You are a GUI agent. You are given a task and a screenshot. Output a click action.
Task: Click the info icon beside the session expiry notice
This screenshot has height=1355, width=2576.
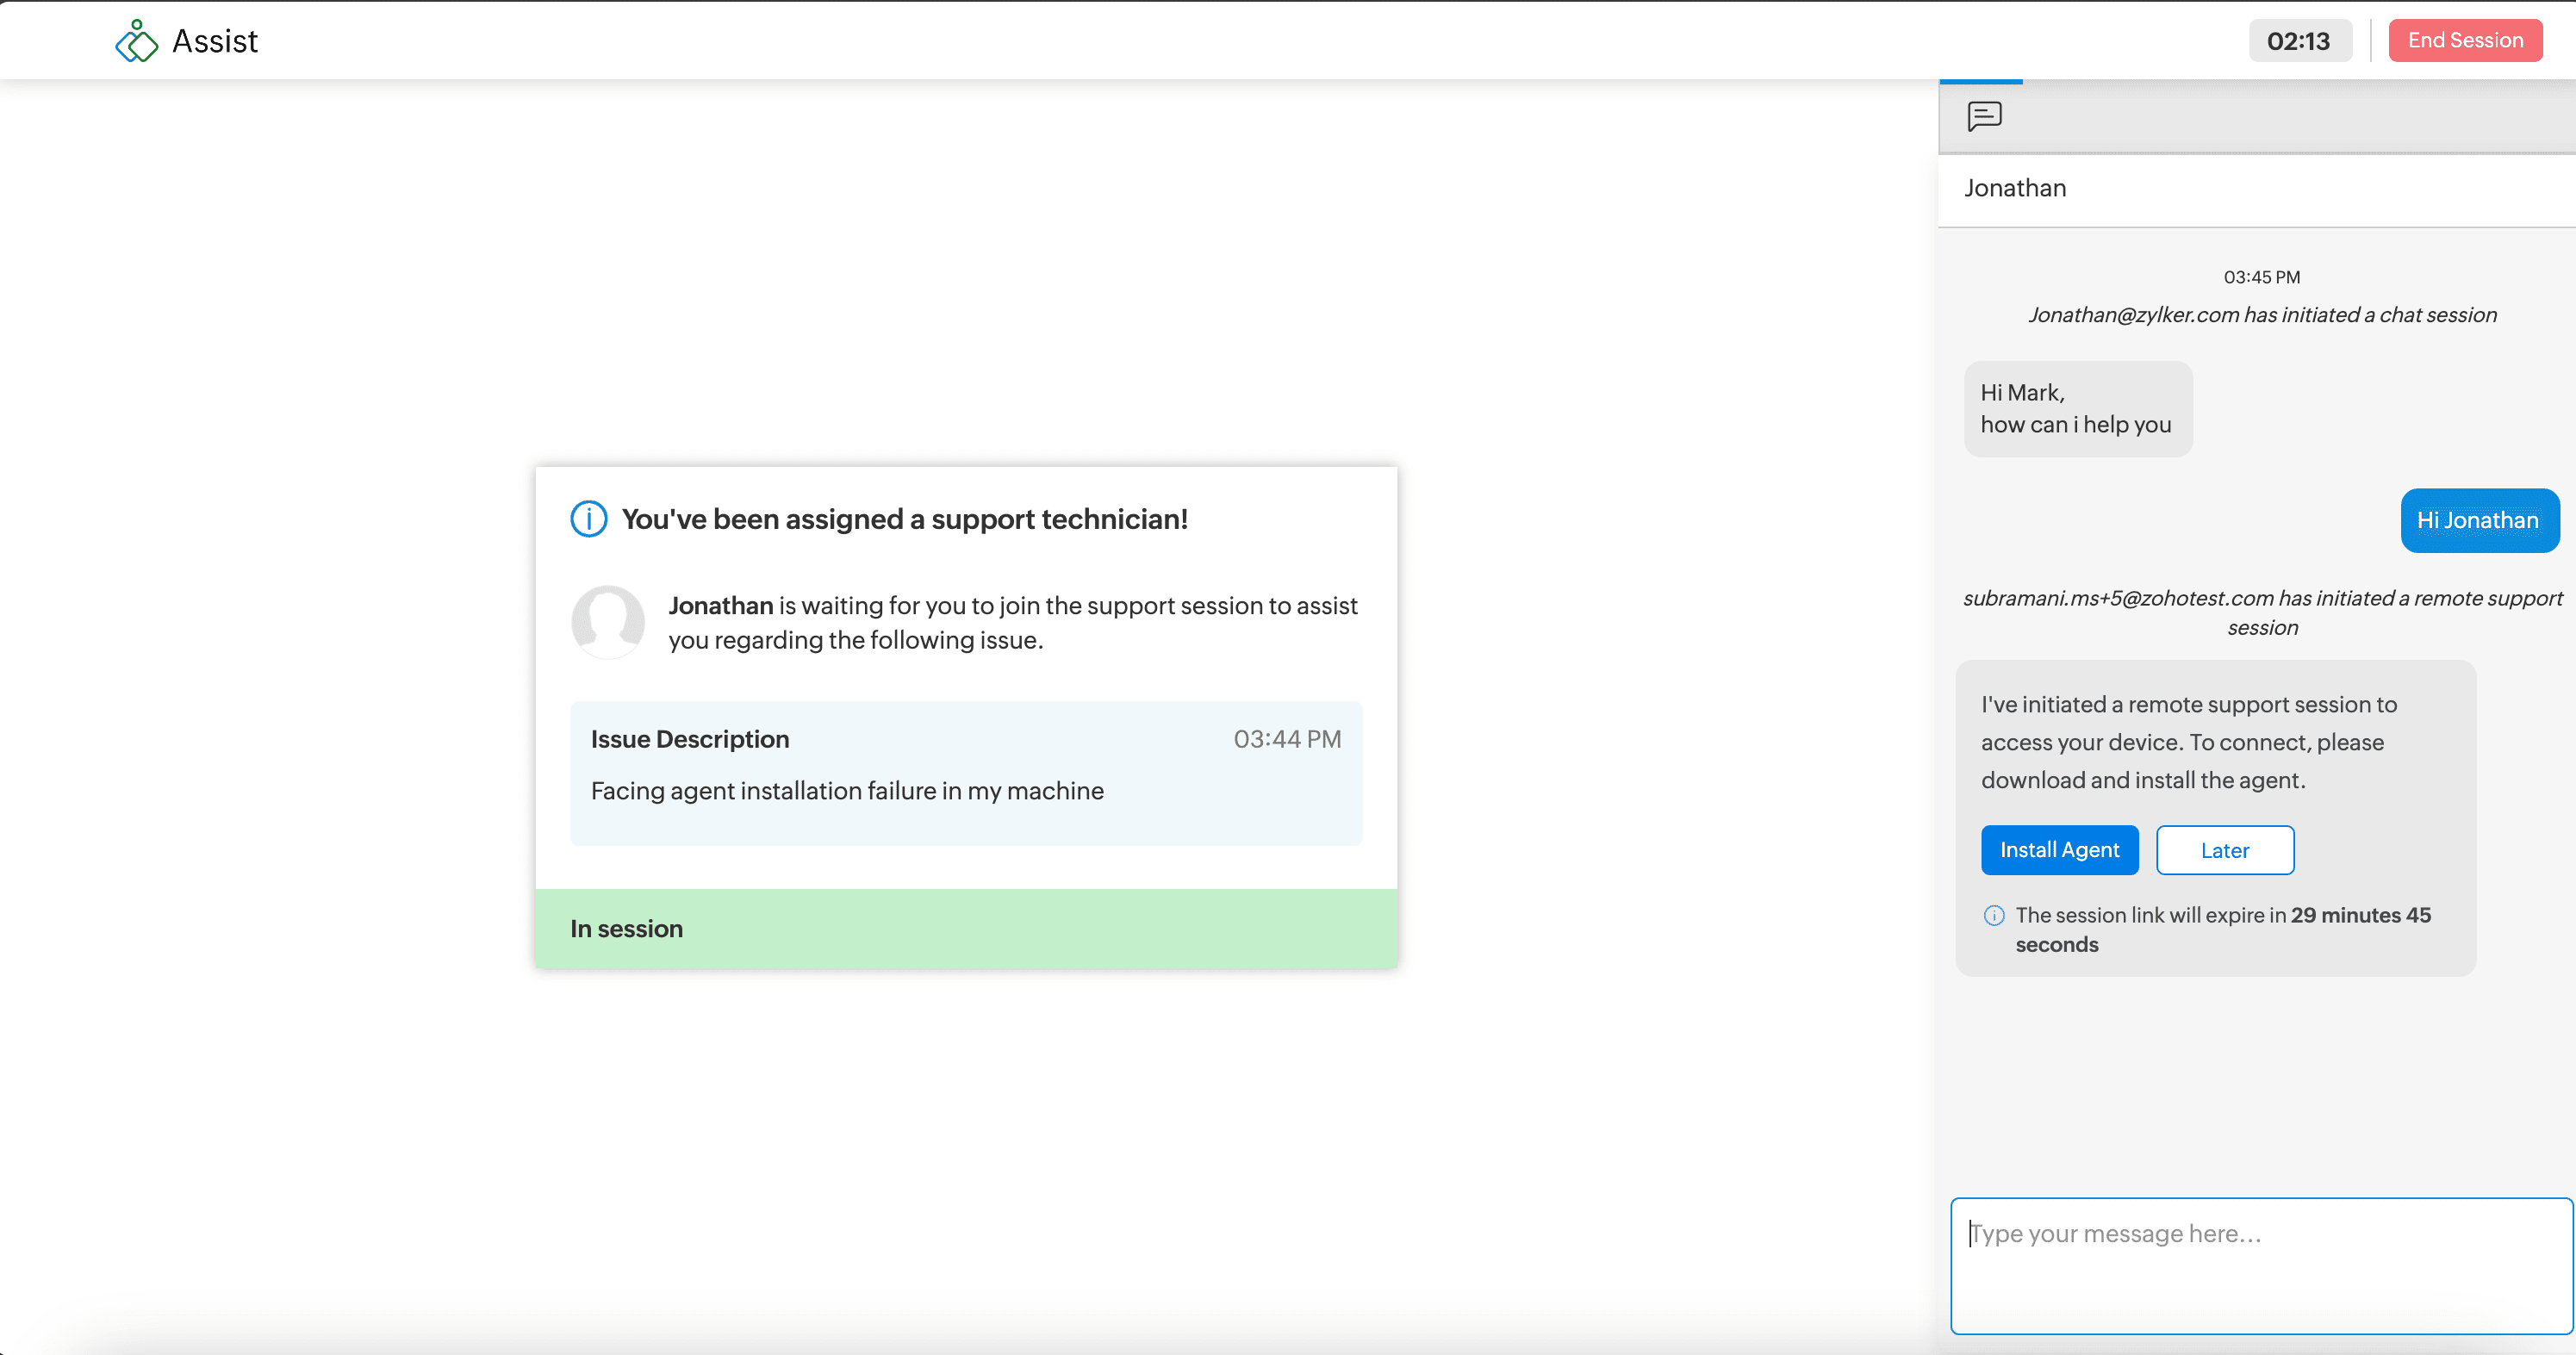(1994, 915)
